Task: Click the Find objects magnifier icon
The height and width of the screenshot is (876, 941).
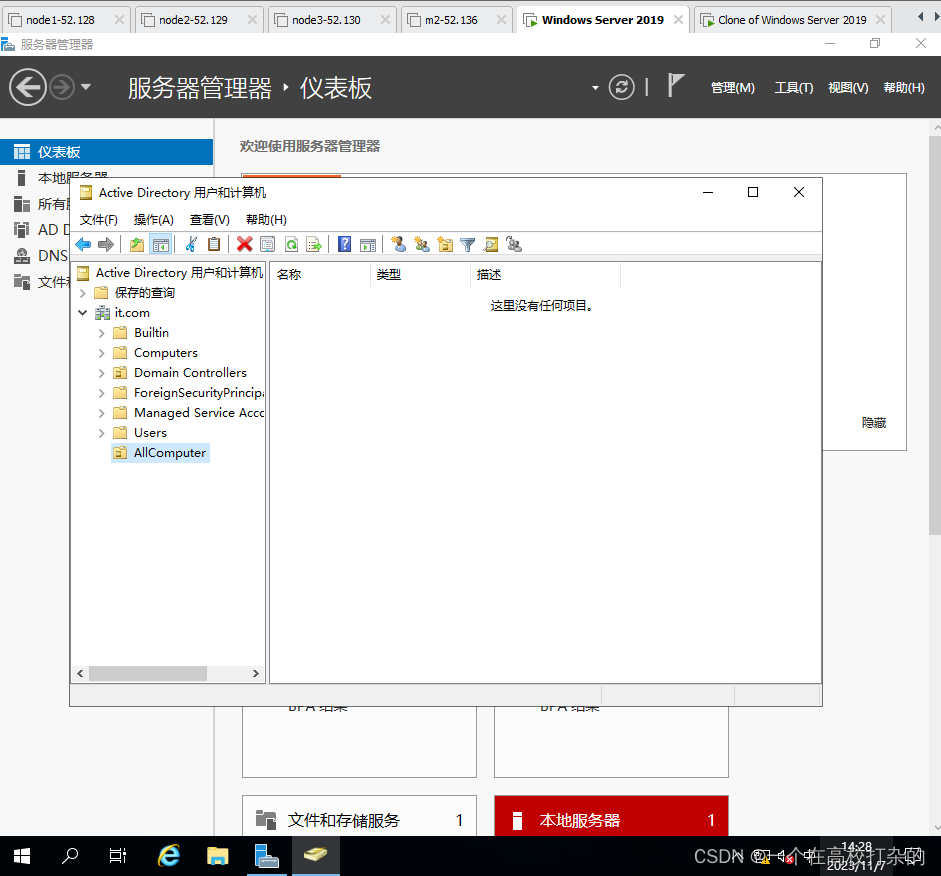Action: [x=491, y=244]
